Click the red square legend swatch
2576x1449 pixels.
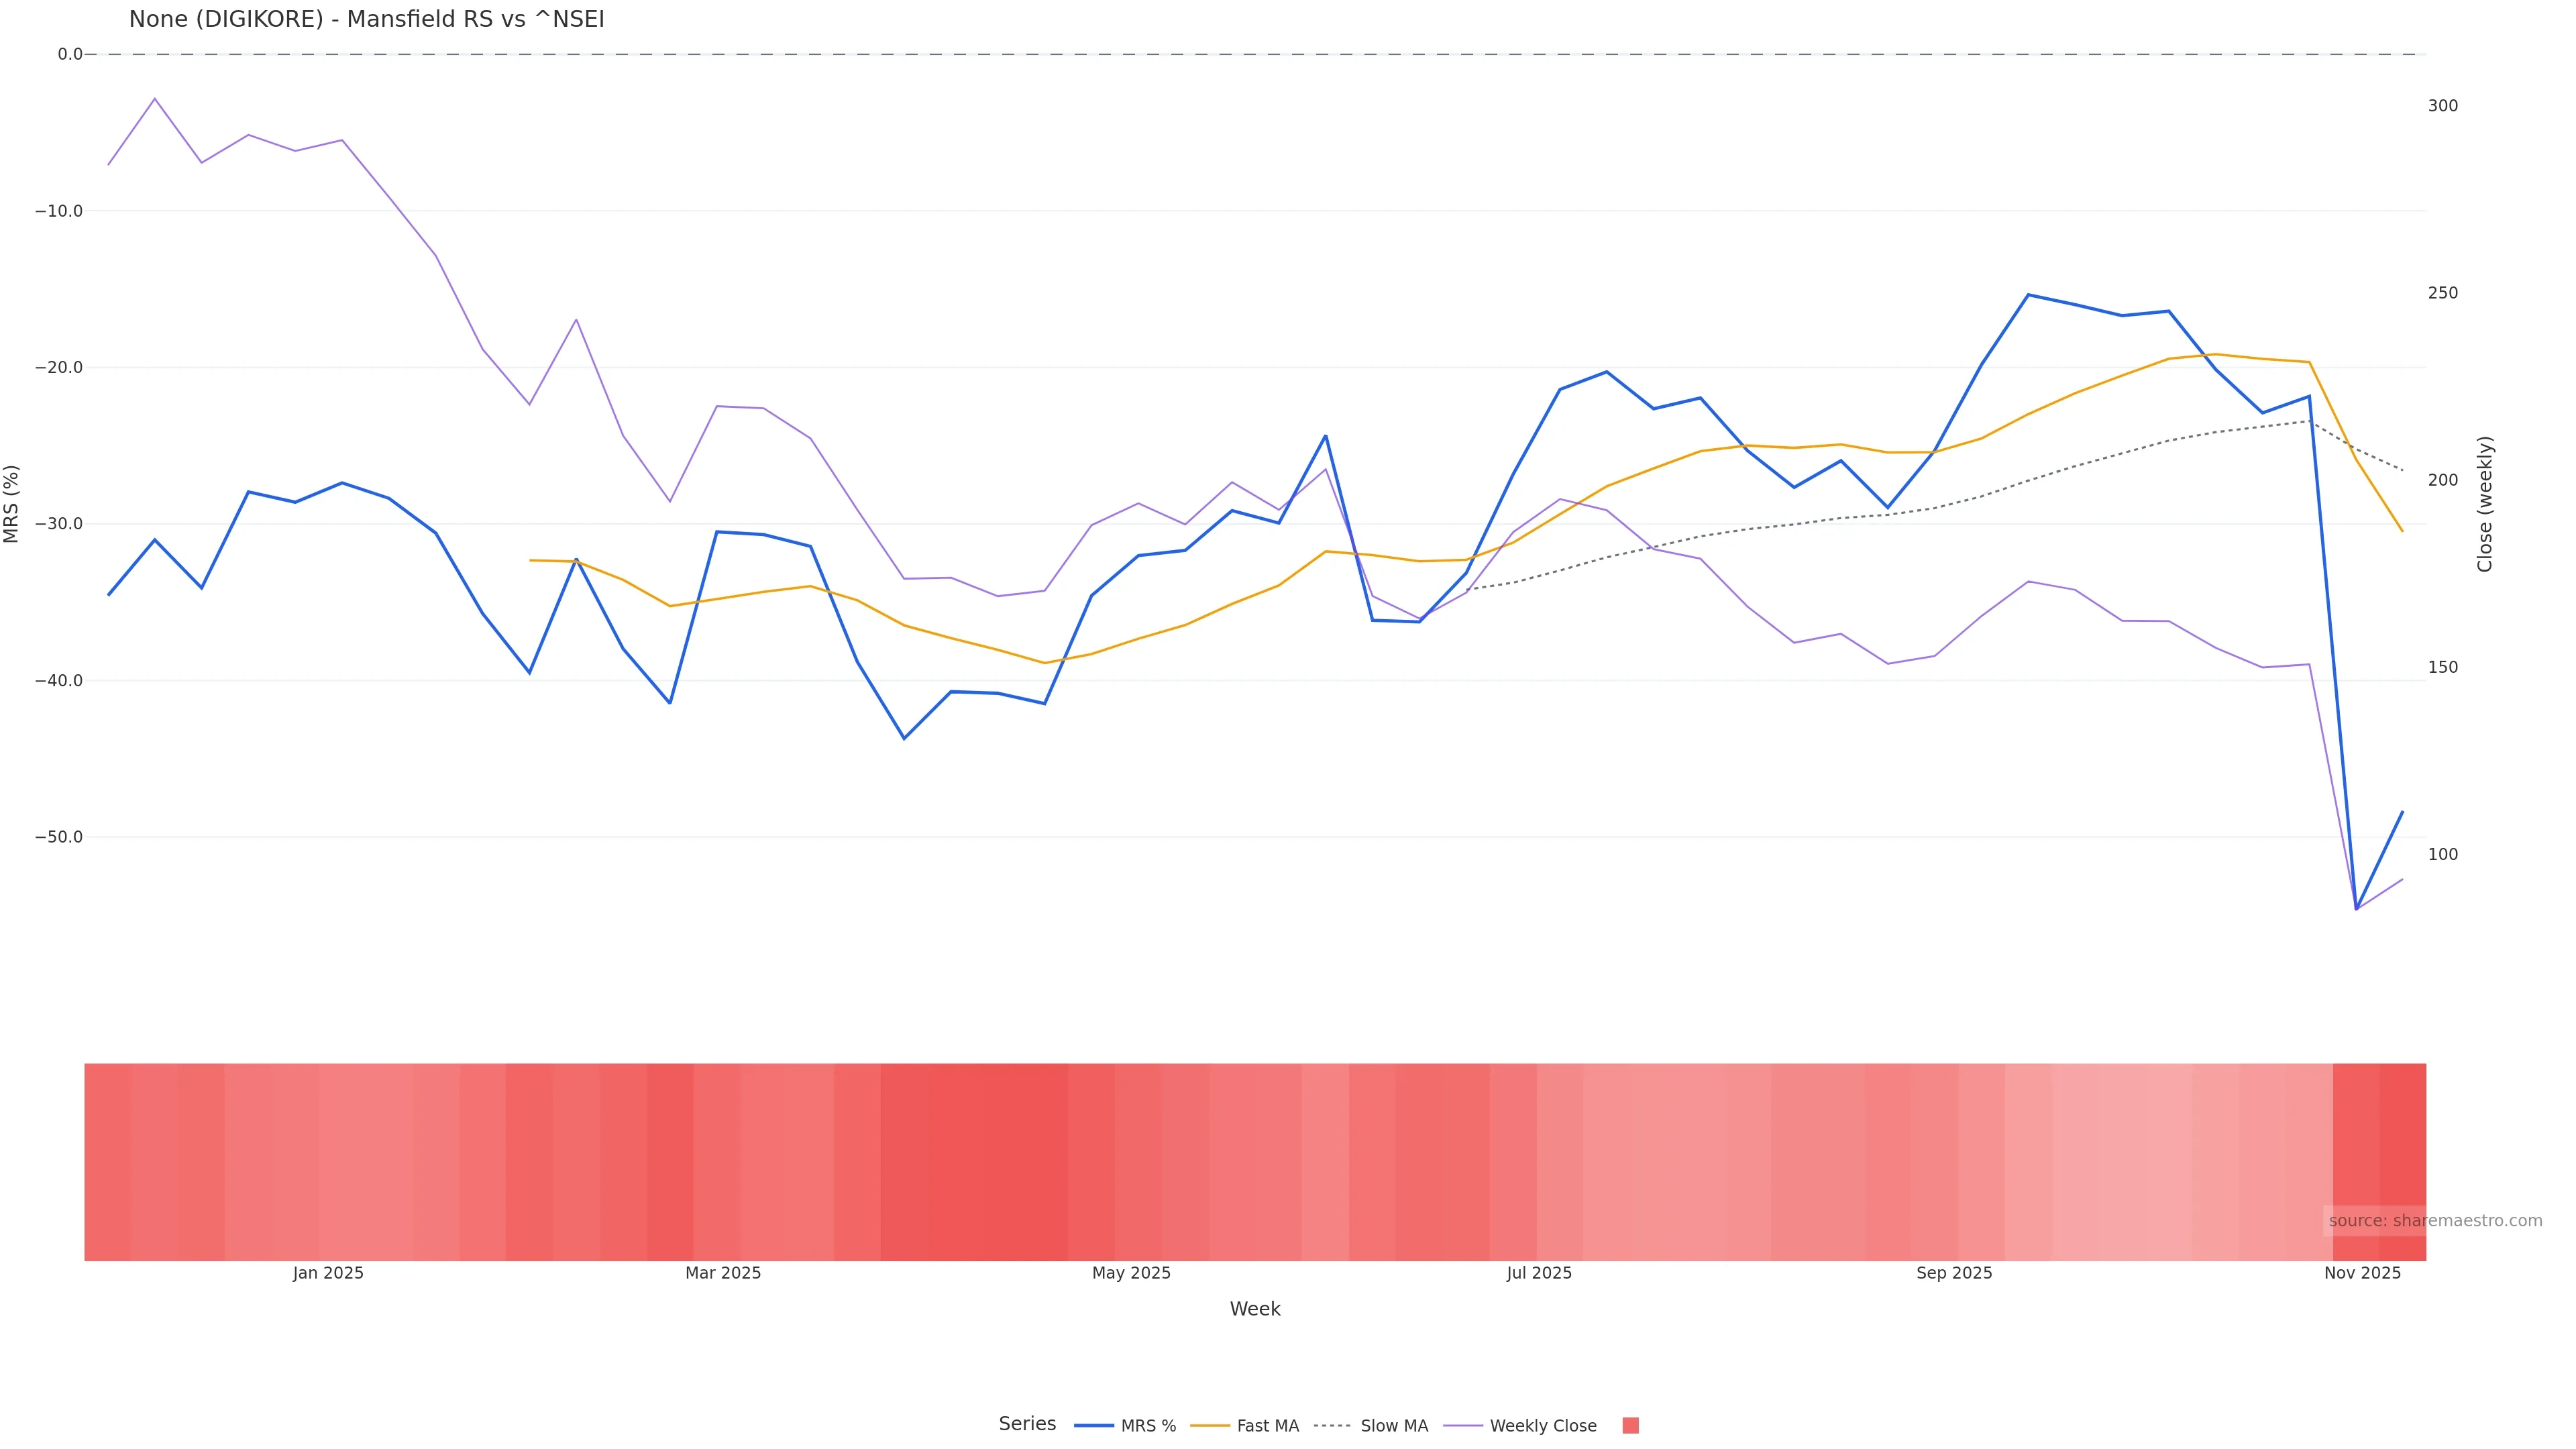click(1630, 1426)
